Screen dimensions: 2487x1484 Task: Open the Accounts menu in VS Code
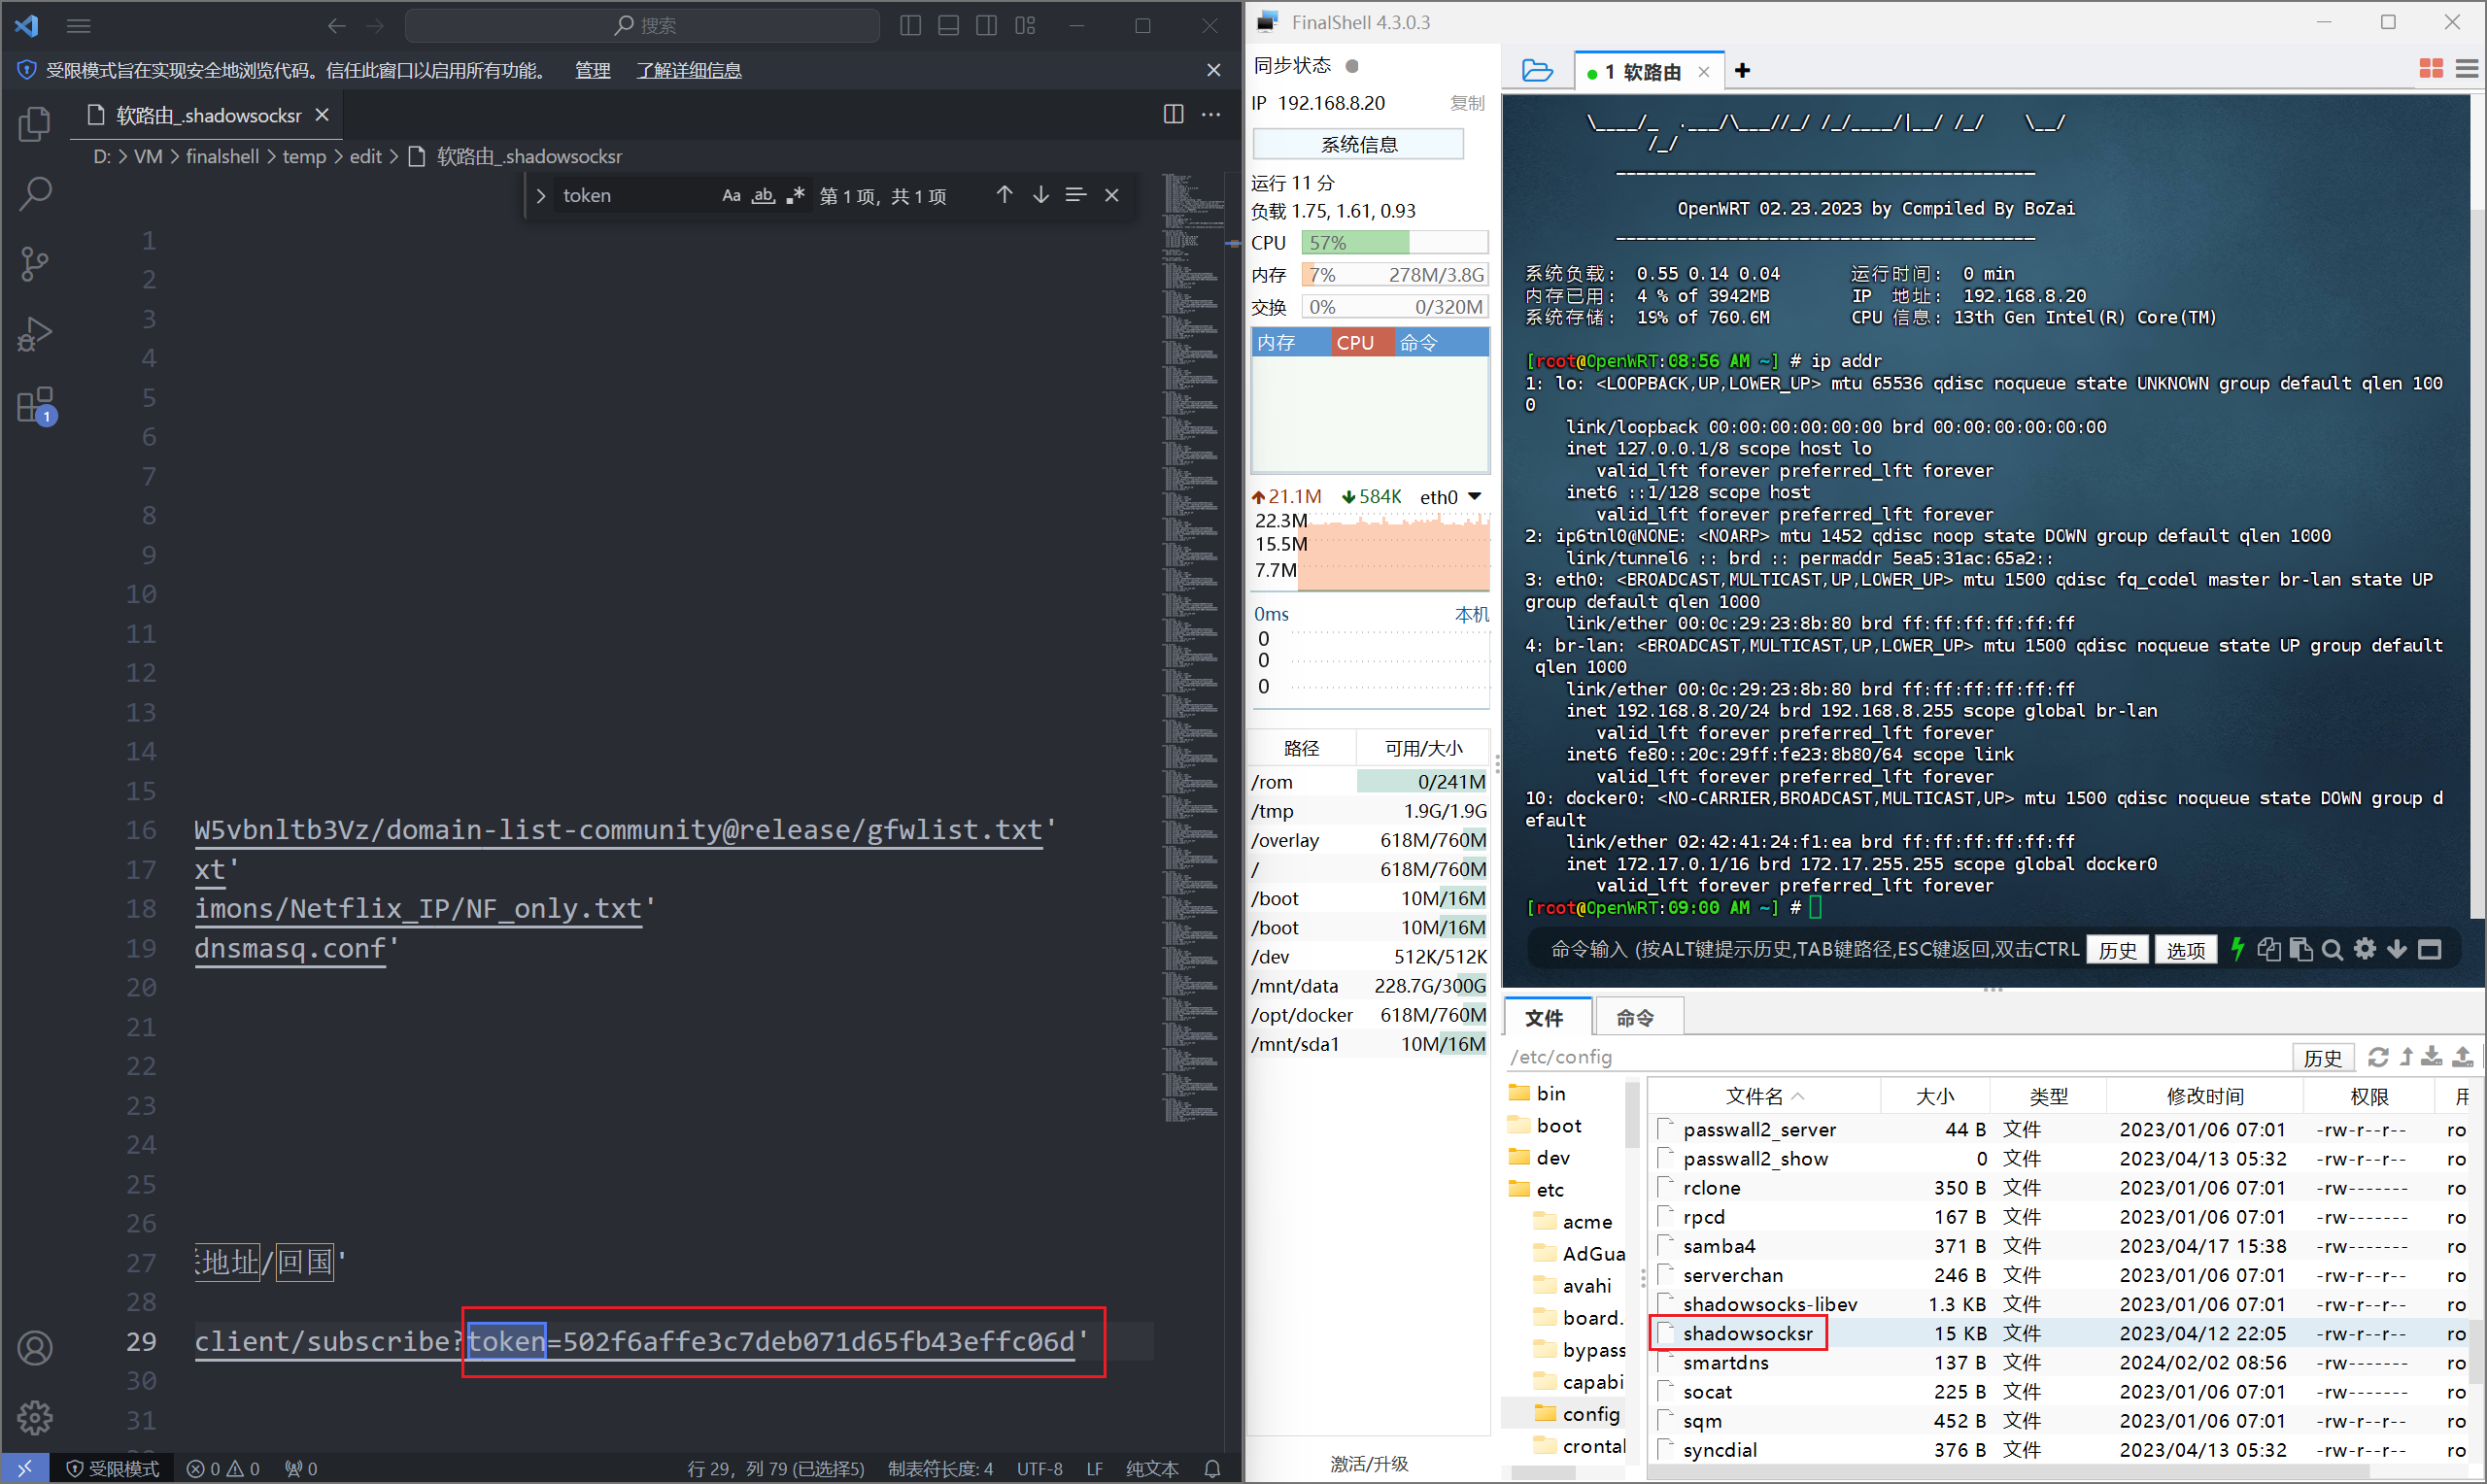[35, 1347]
